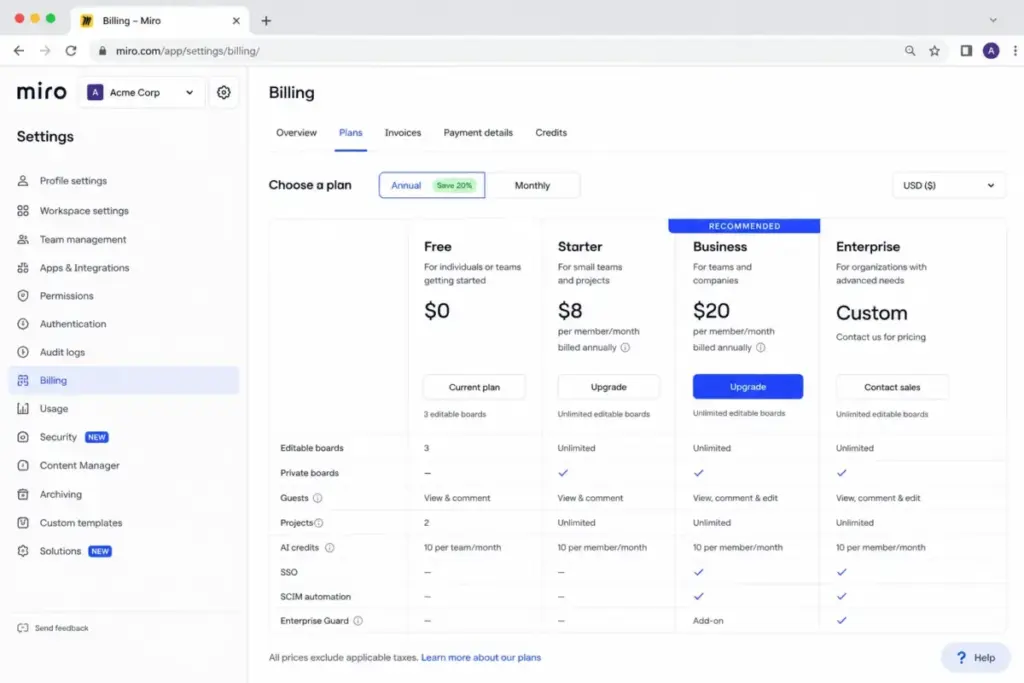The image size is (1024, 683).
Task: Click the Team management people icon
Action: (x=23, y=240)
